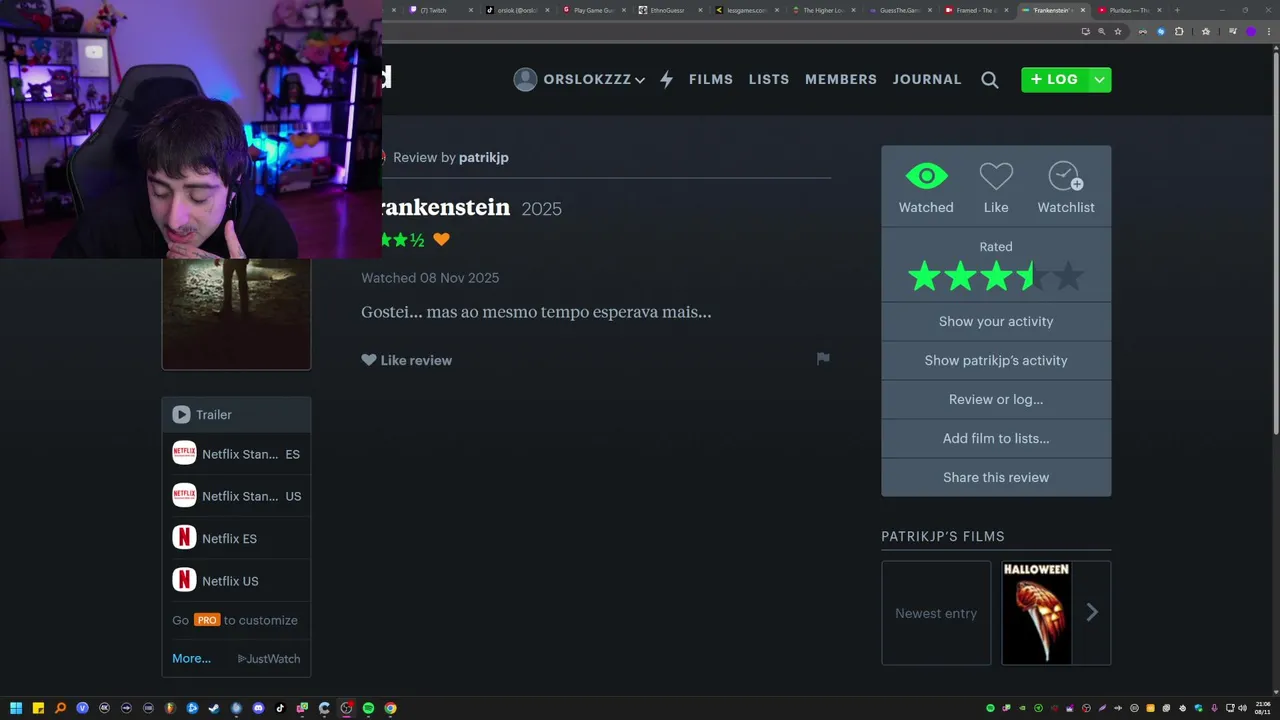Click the Newest entry placeholder
Viewport: 1280px width, 720px height.
click(936, 613)
